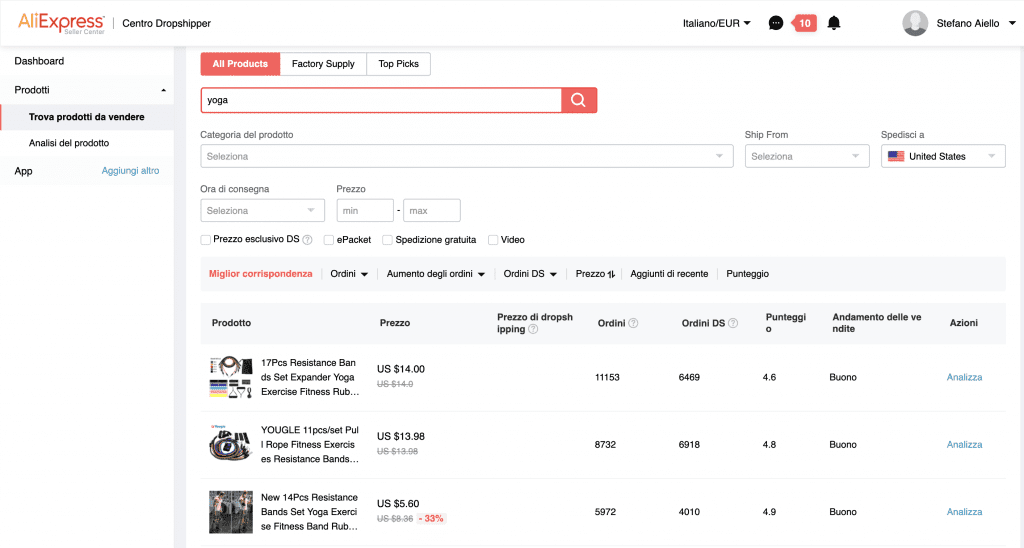Click the AliExpress Seller Center logo
Image resolution: width=1024 pixels, height=548 pixels.
pyautogui.click(x=61, y=24)
